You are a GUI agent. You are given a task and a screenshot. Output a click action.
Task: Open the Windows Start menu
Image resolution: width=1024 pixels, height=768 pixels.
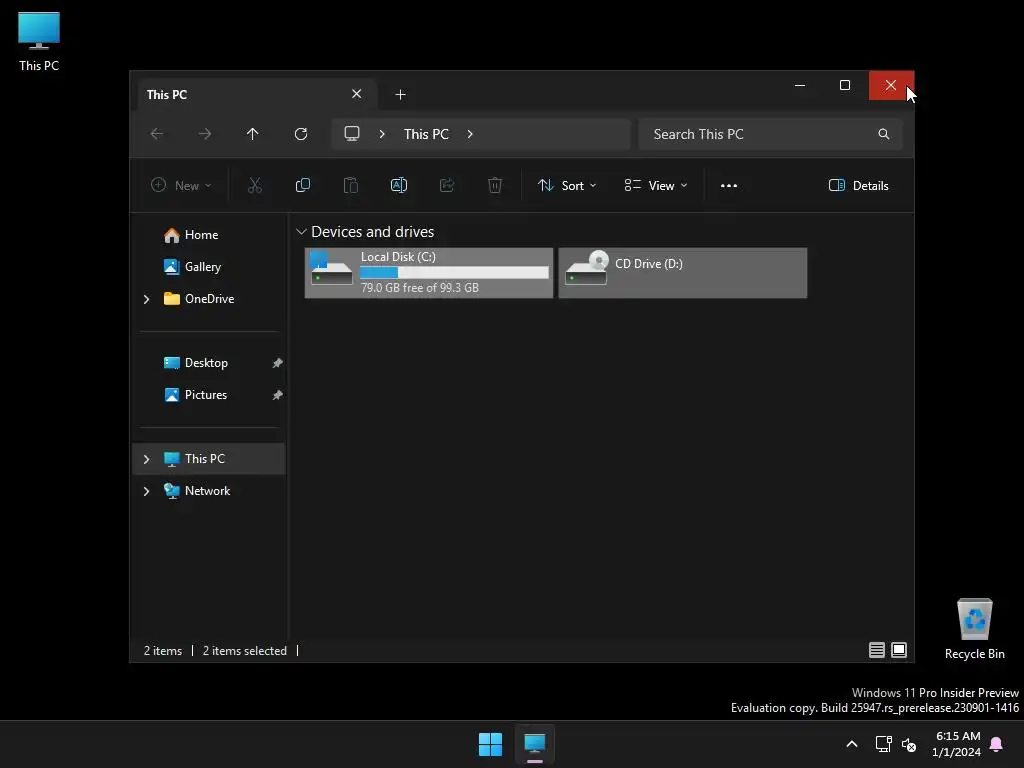coord(490,744)
